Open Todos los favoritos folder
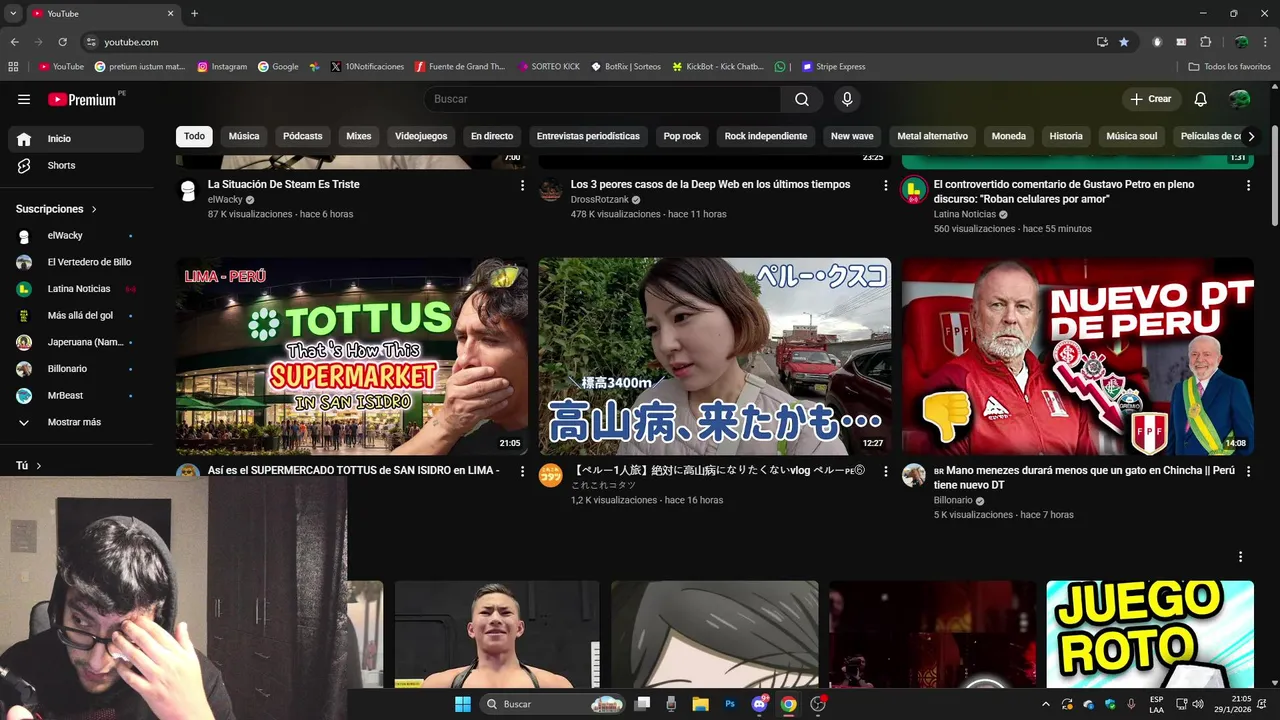Image resolution: width=1280 pixels, height=720 pixels. pyautogui.click(x=1230, y=67)
